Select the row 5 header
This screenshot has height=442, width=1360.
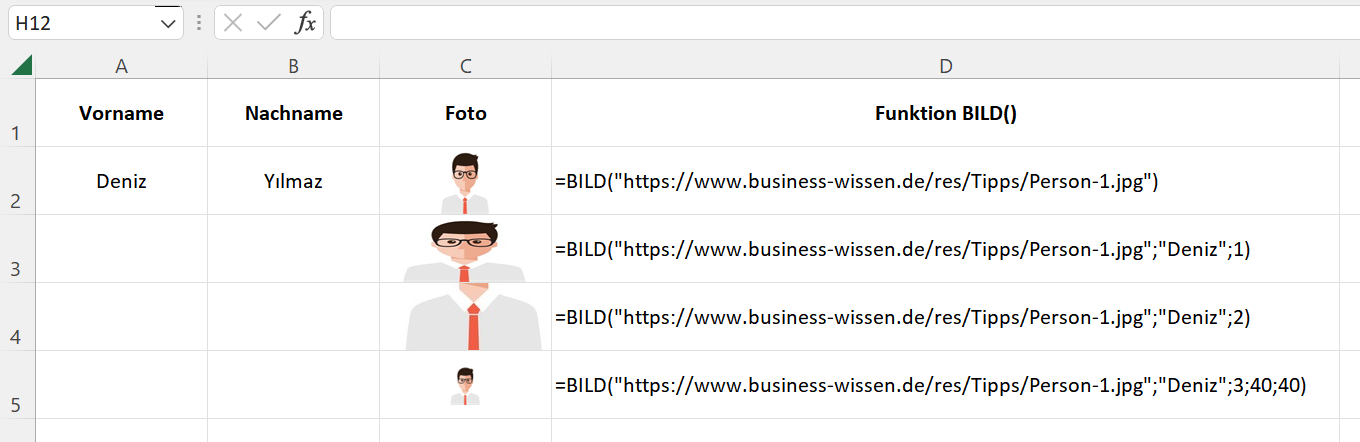pos(17,385)
